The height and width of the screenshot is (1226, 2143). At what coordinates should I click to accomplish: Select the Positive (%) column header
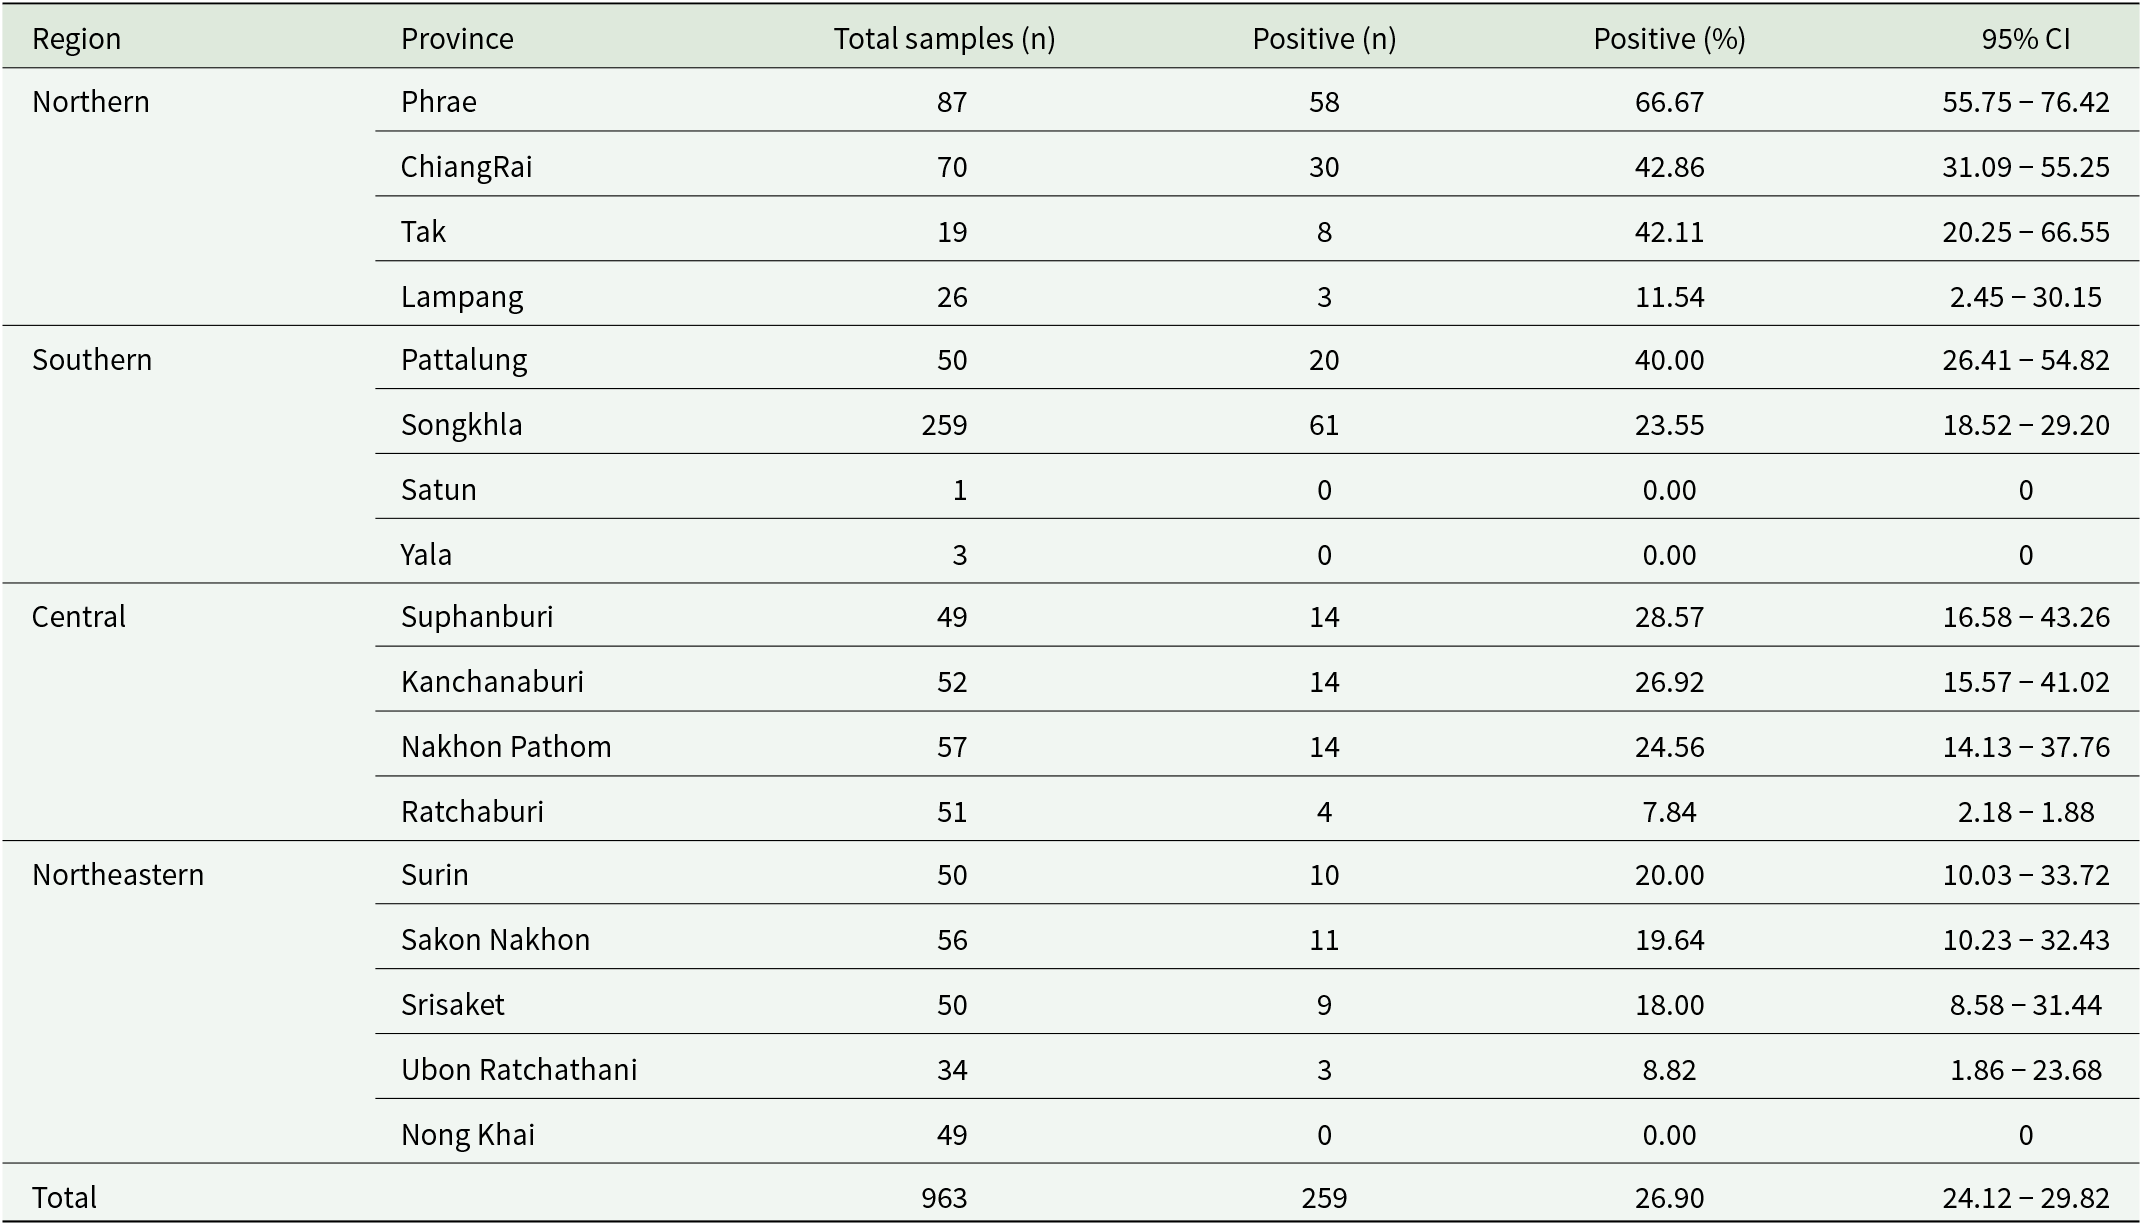click(1669, 39)
